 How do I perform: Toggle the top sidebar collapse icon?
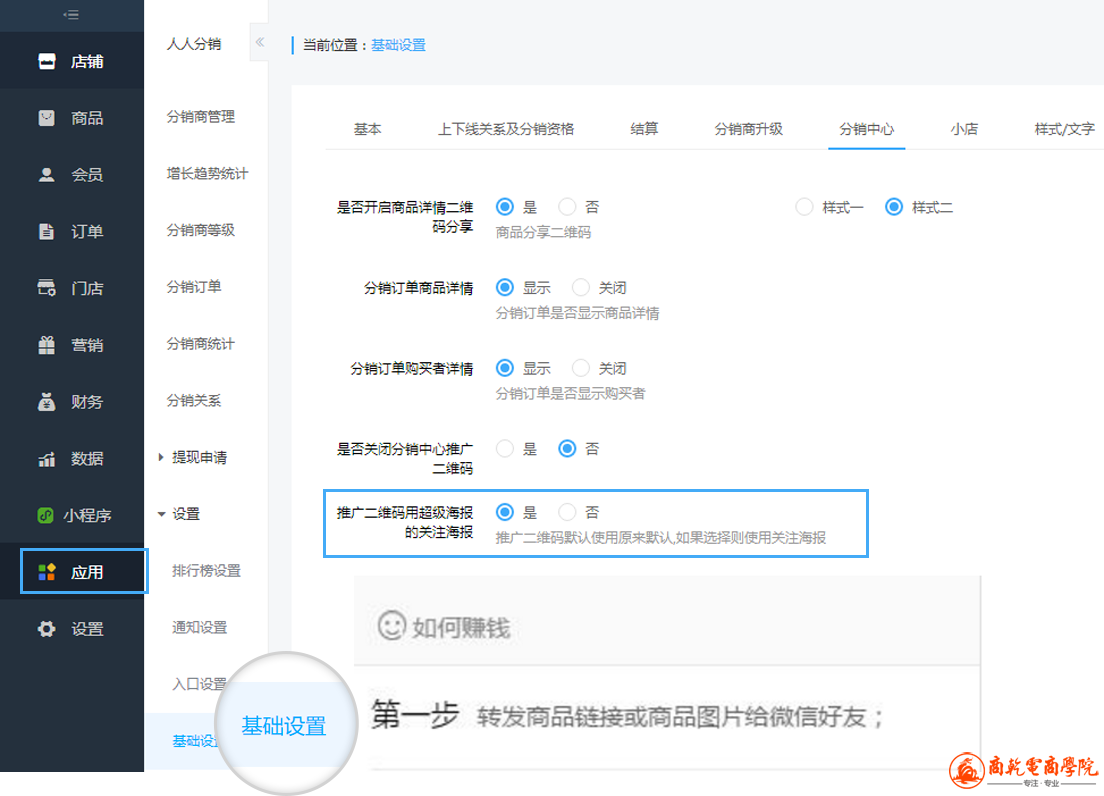point(71,15)
